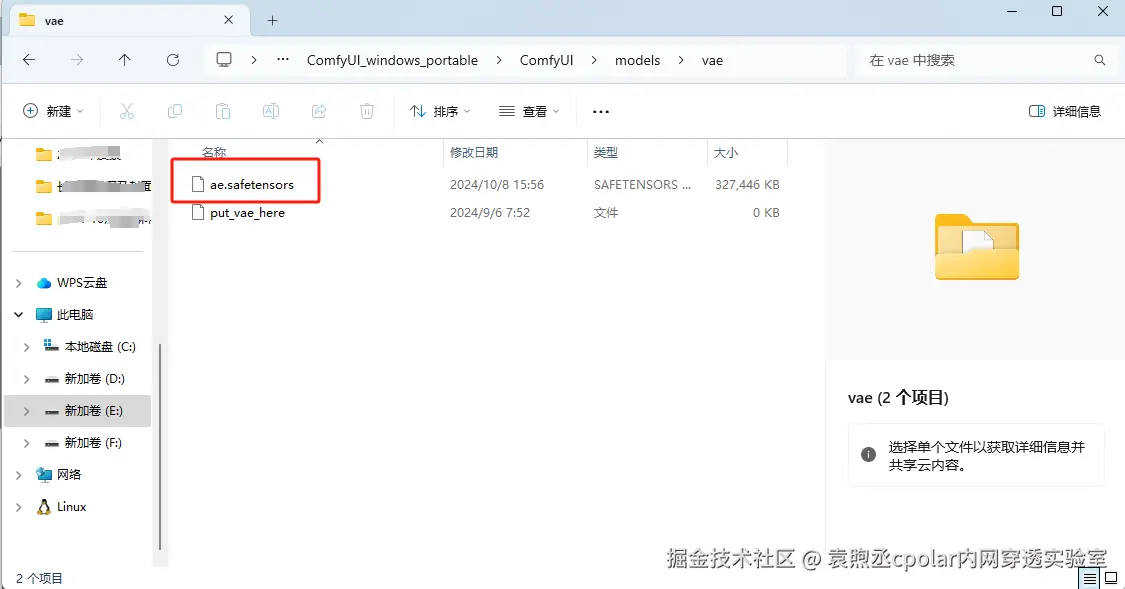Select Linux in navigation pane
Image resolution: width=1125 pixels, height=589 pixels.
[x=71, y=506]
